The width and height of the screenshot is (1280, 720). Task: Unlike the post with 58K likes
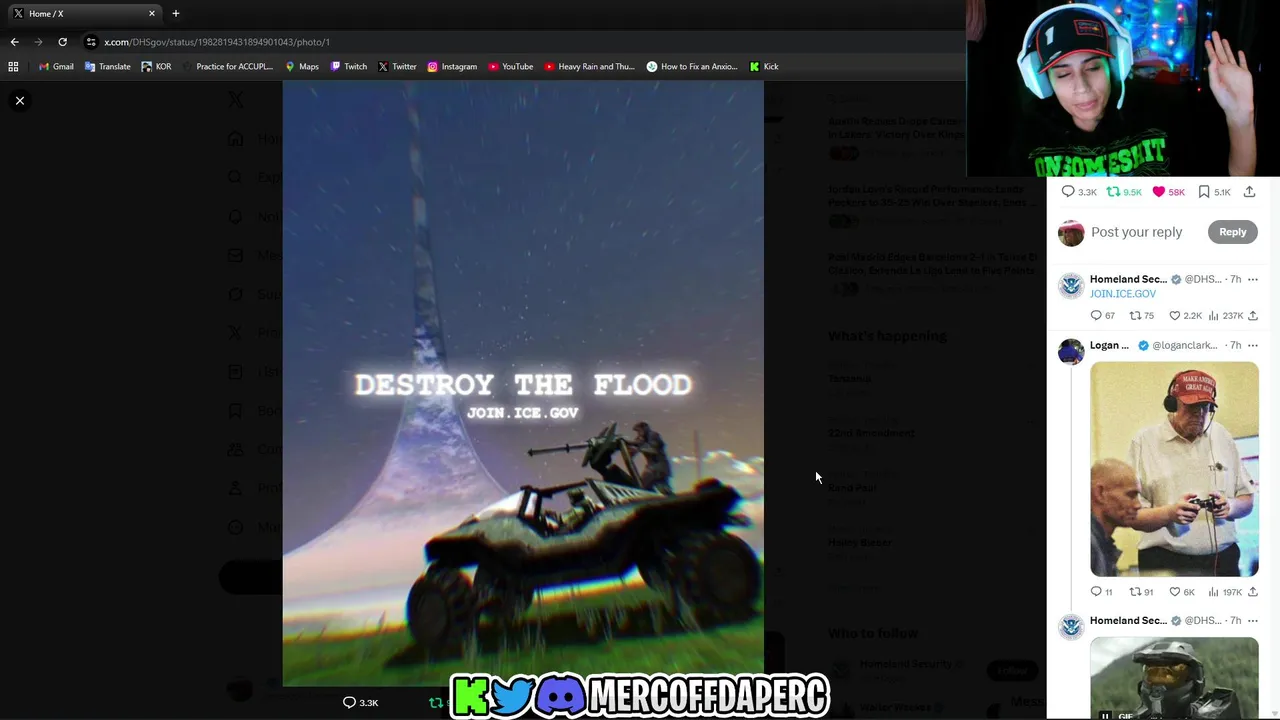point(1168,192)
